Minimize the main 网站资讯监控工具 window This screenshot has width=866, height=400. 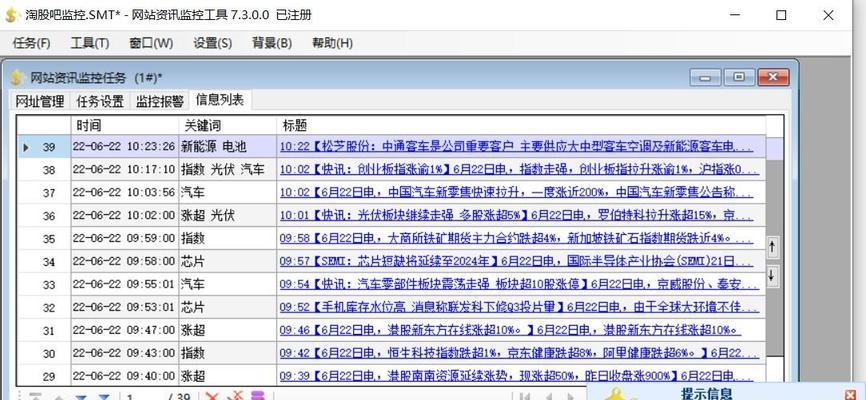(734, 15)
